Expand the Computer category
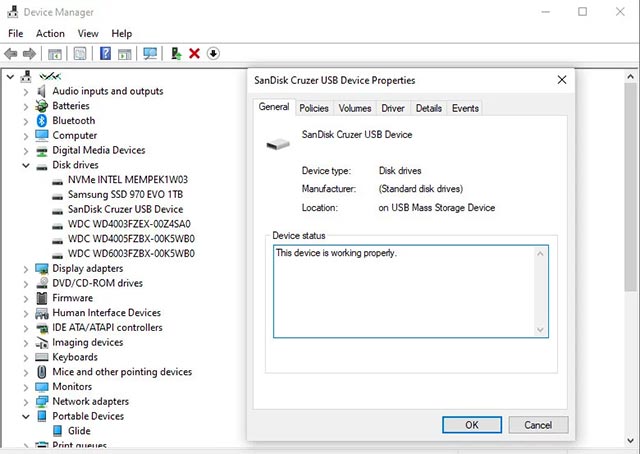The image size is (640, 454). point(26,136)
